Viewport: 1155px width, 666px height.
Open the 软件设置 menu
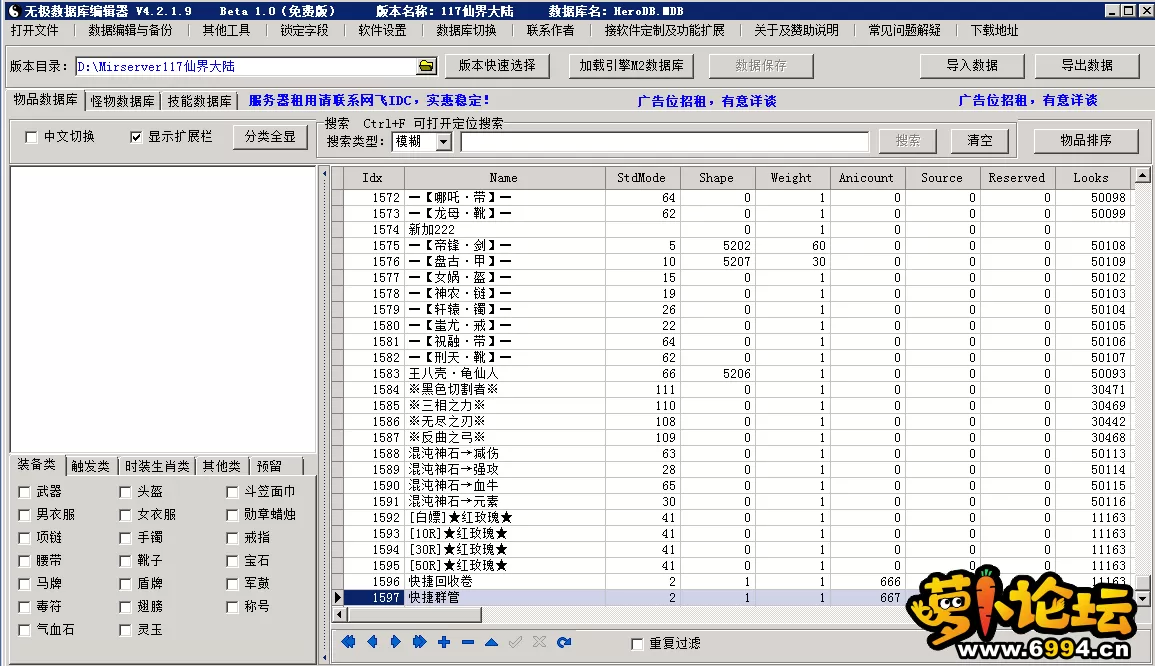point(382,30)
